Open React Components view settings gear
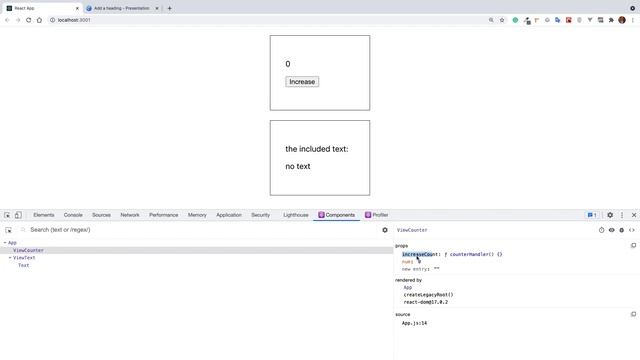The height and width of the screenshot is (360, 640). 384,230
